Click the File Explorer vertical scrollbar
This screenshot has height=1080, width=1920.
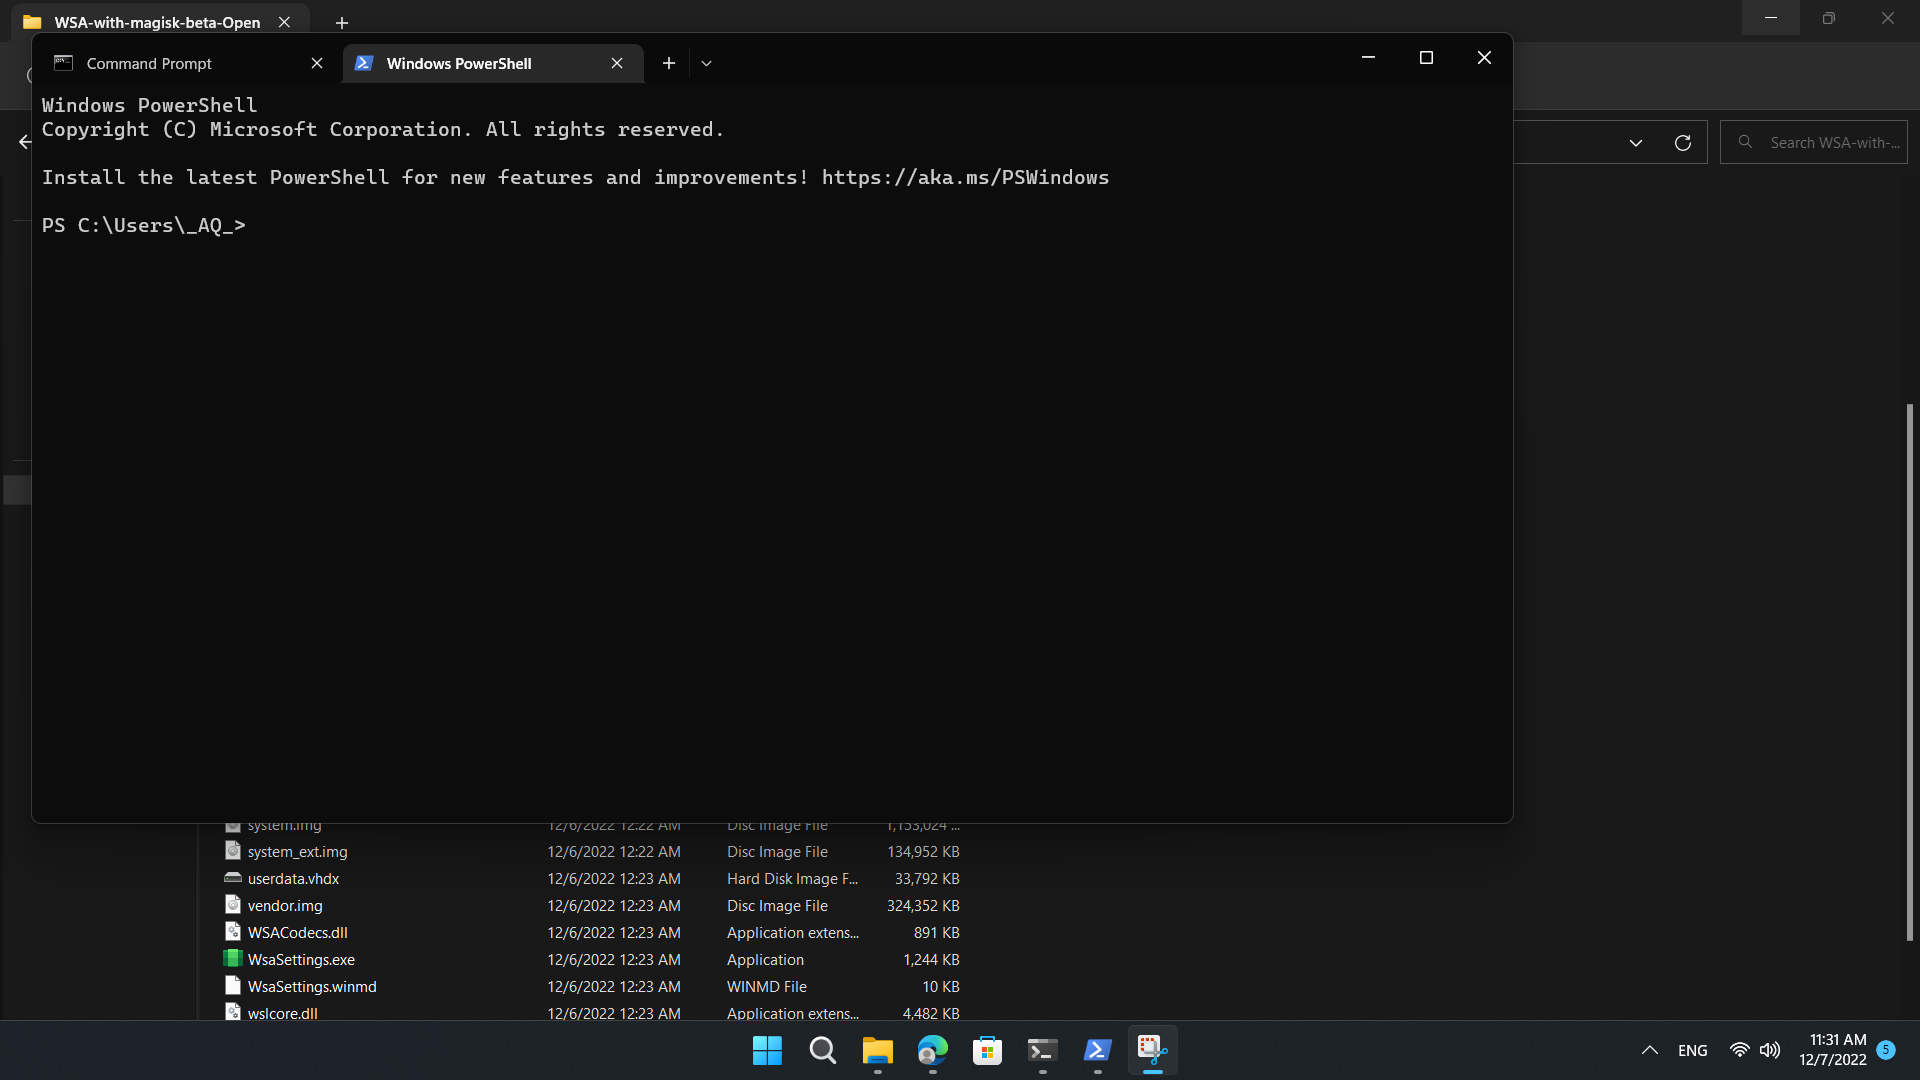pyautogui.click(x=1909, y=672)
